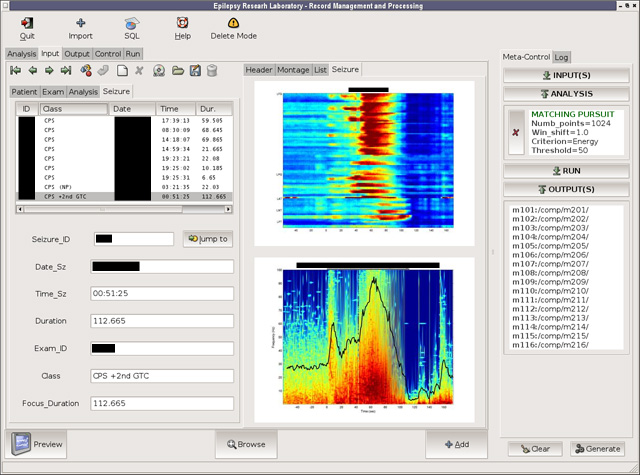
Task: Select the CPS +2nd GTC table row
Action: [124, 196]
